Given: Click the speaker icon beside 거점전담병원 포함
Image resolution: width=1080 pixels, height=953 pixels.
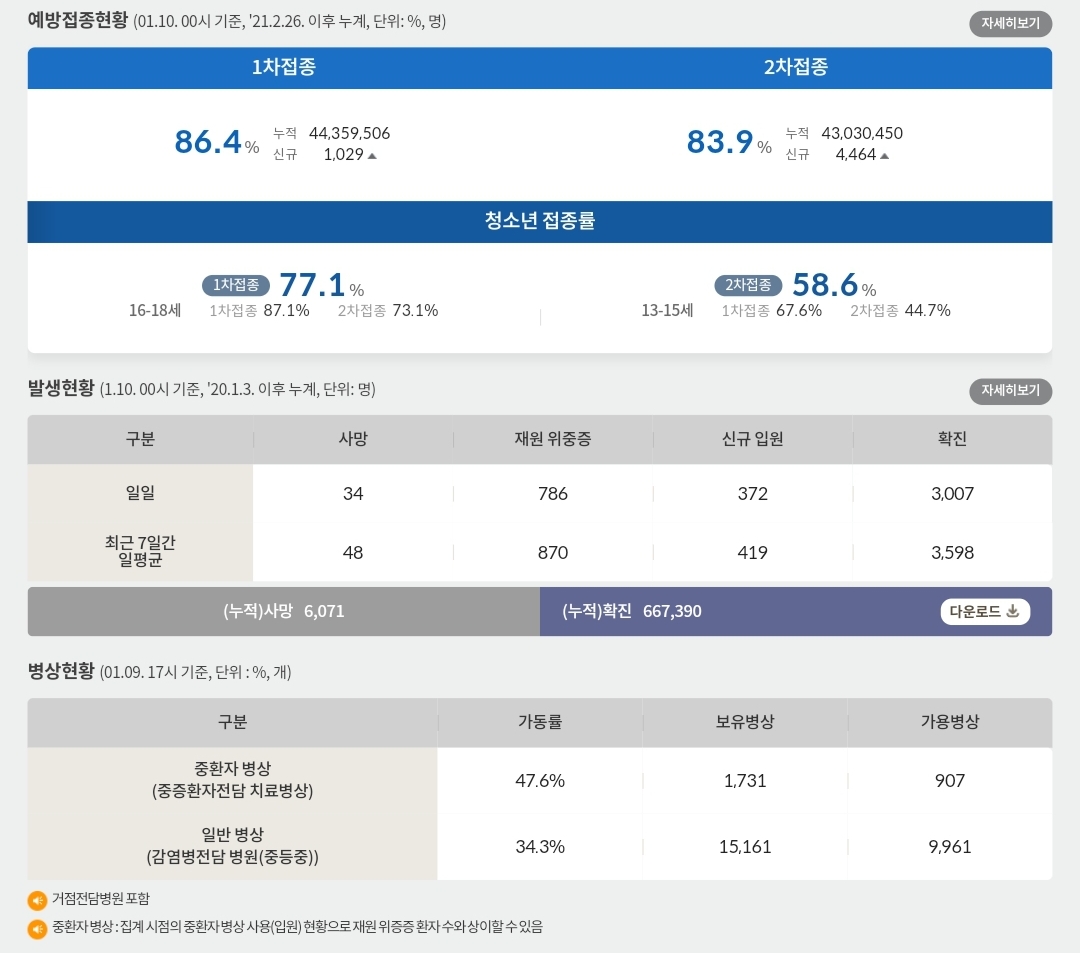Looking at the screenshot, I should tap(37, 900).
